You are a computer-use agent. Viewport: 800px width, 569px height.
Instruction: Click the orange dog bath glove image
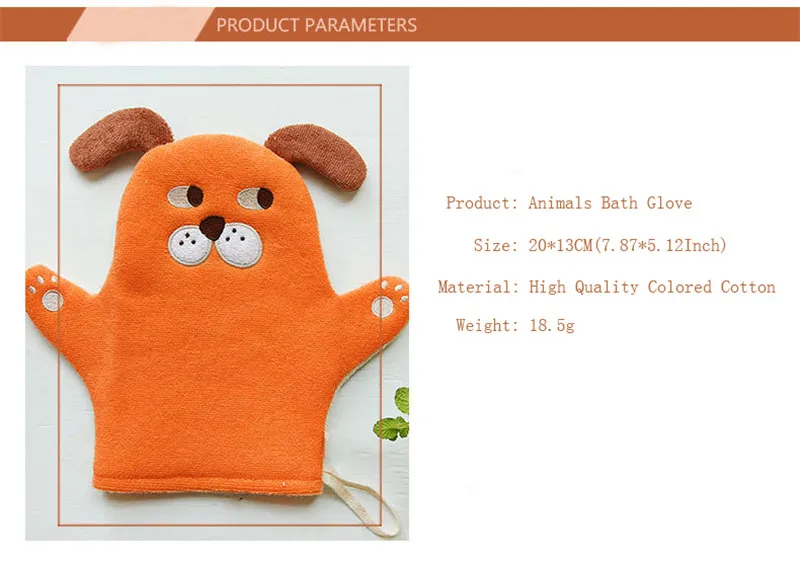pos(217,303)
